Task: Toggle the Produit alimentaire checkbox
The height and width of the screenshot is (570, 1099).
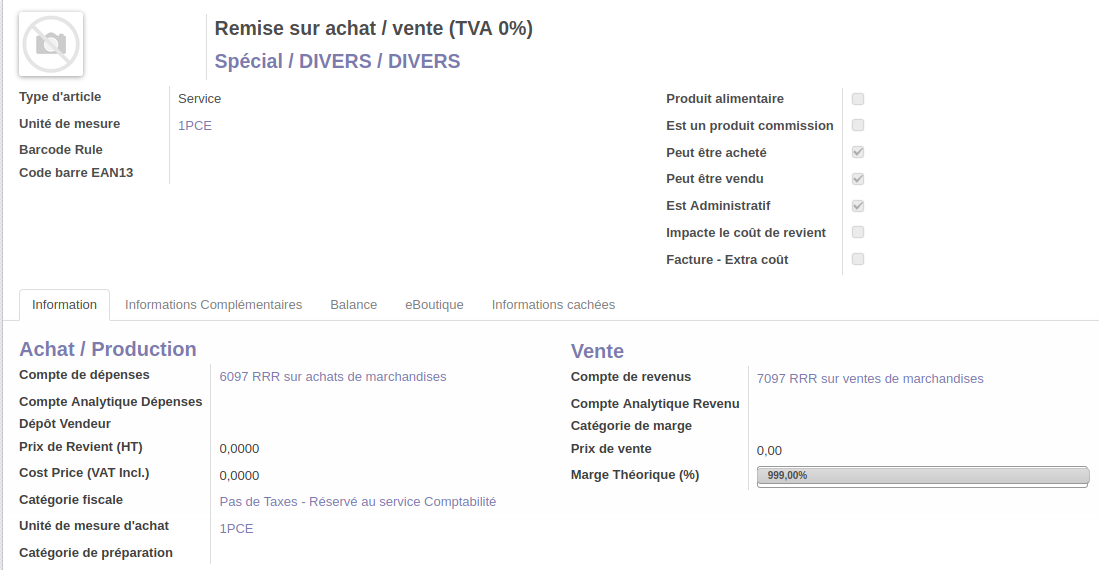Action: click(x=858, y=99)
